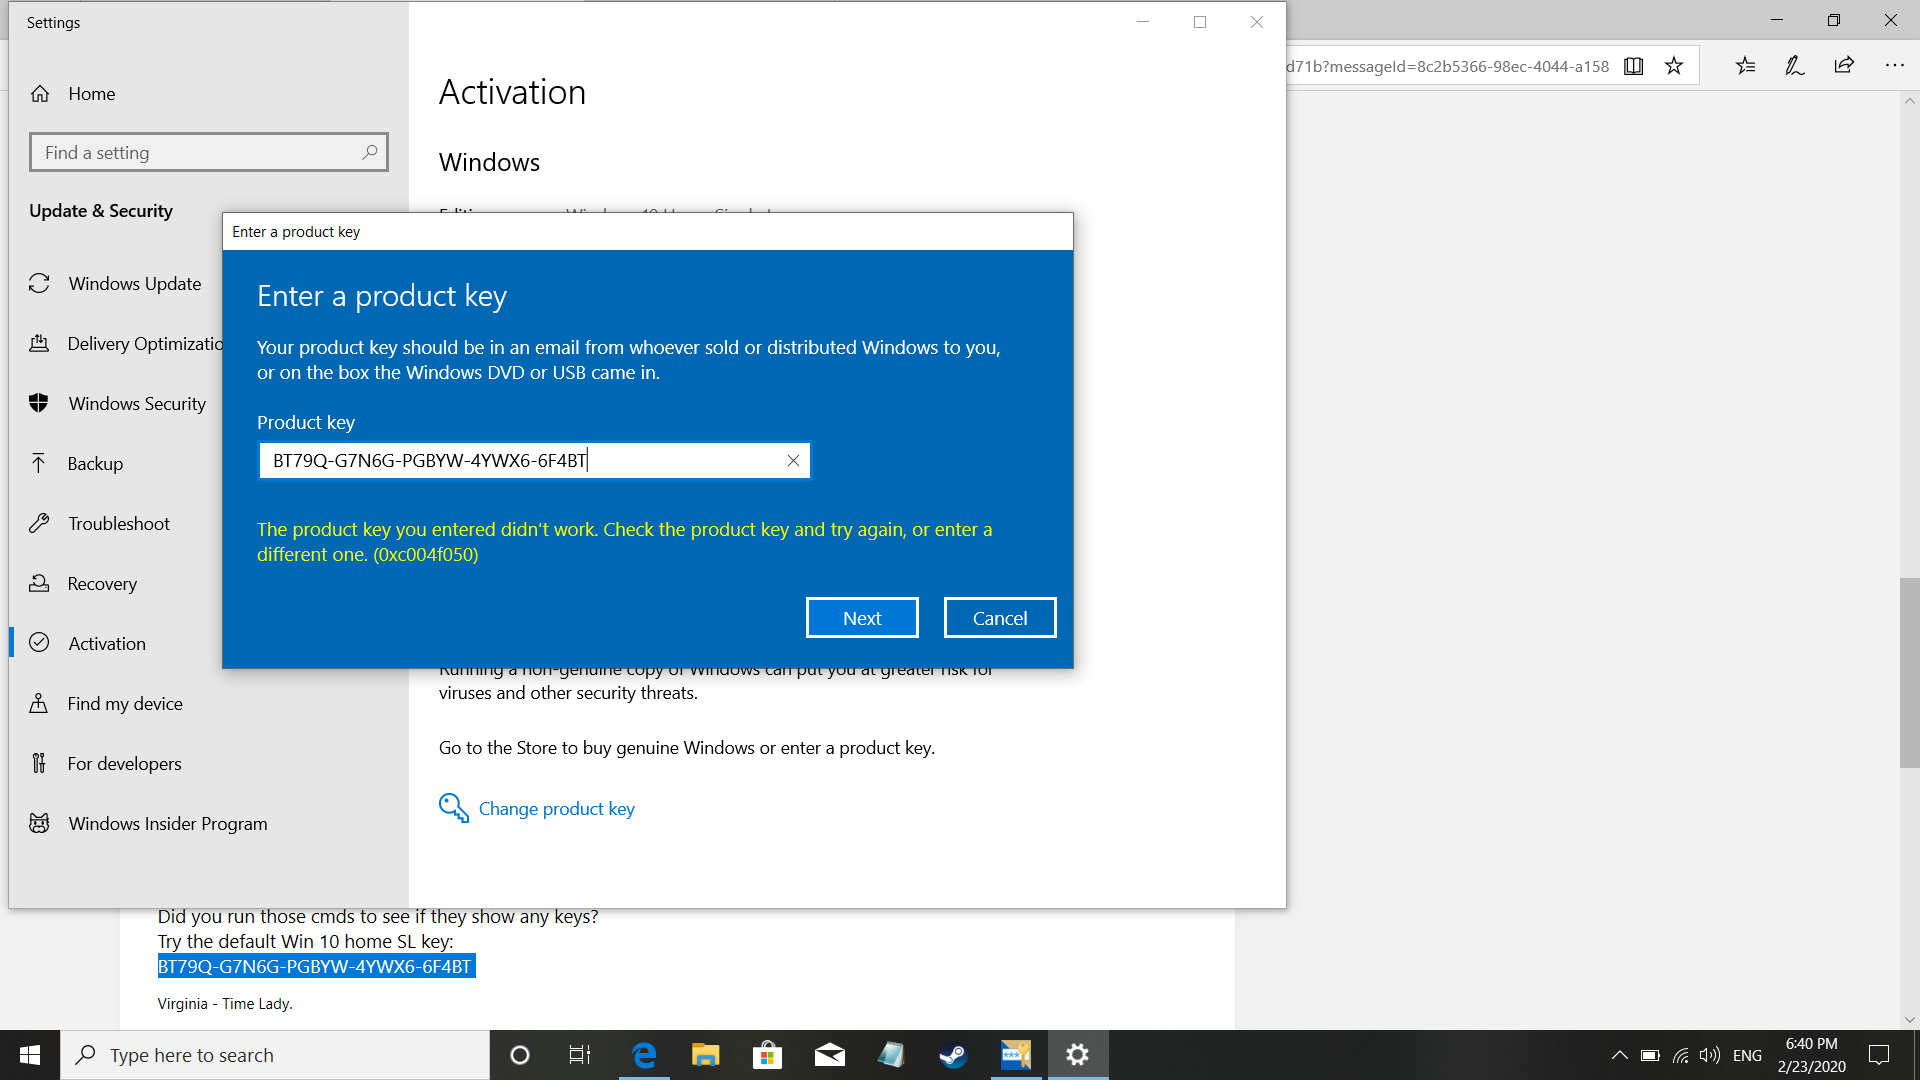1920x1080 pixels.
Task: Open Reading view in Edge
Action: [x=1633, y=66]
